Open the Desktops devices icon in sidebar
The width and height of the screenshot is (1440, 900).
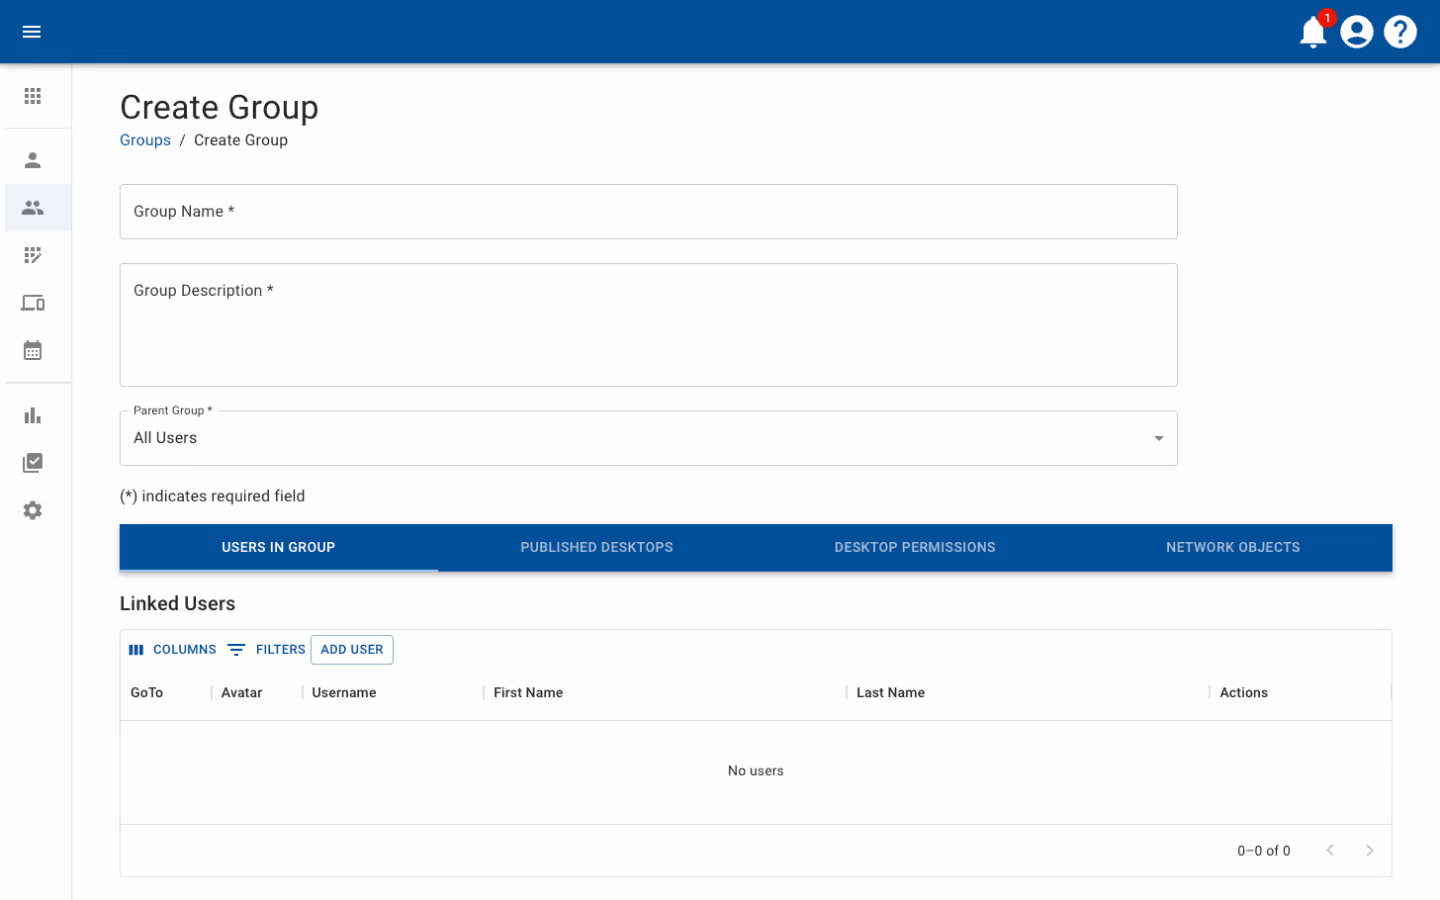pyautogui.click(x=32, y=302)
